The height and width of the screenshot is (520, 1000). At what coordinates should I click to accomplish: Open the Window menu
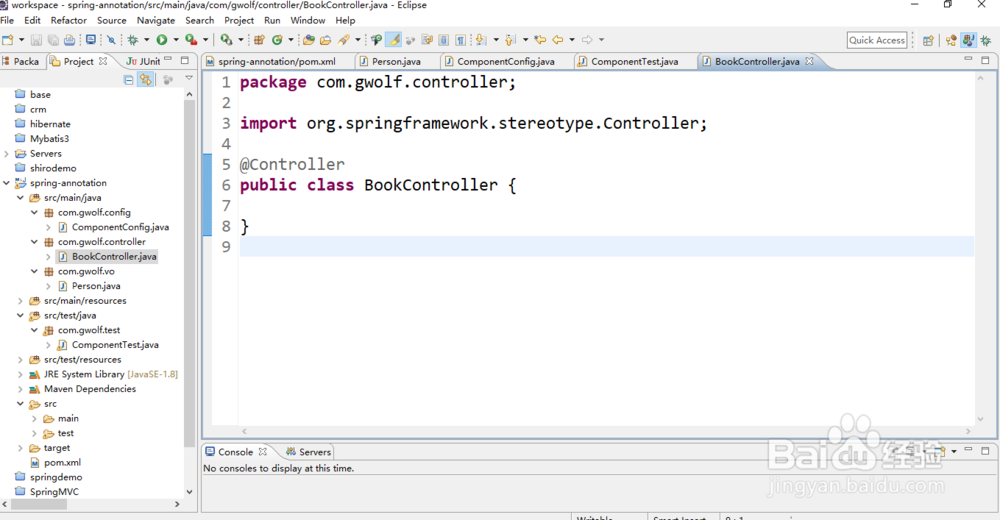308,20
